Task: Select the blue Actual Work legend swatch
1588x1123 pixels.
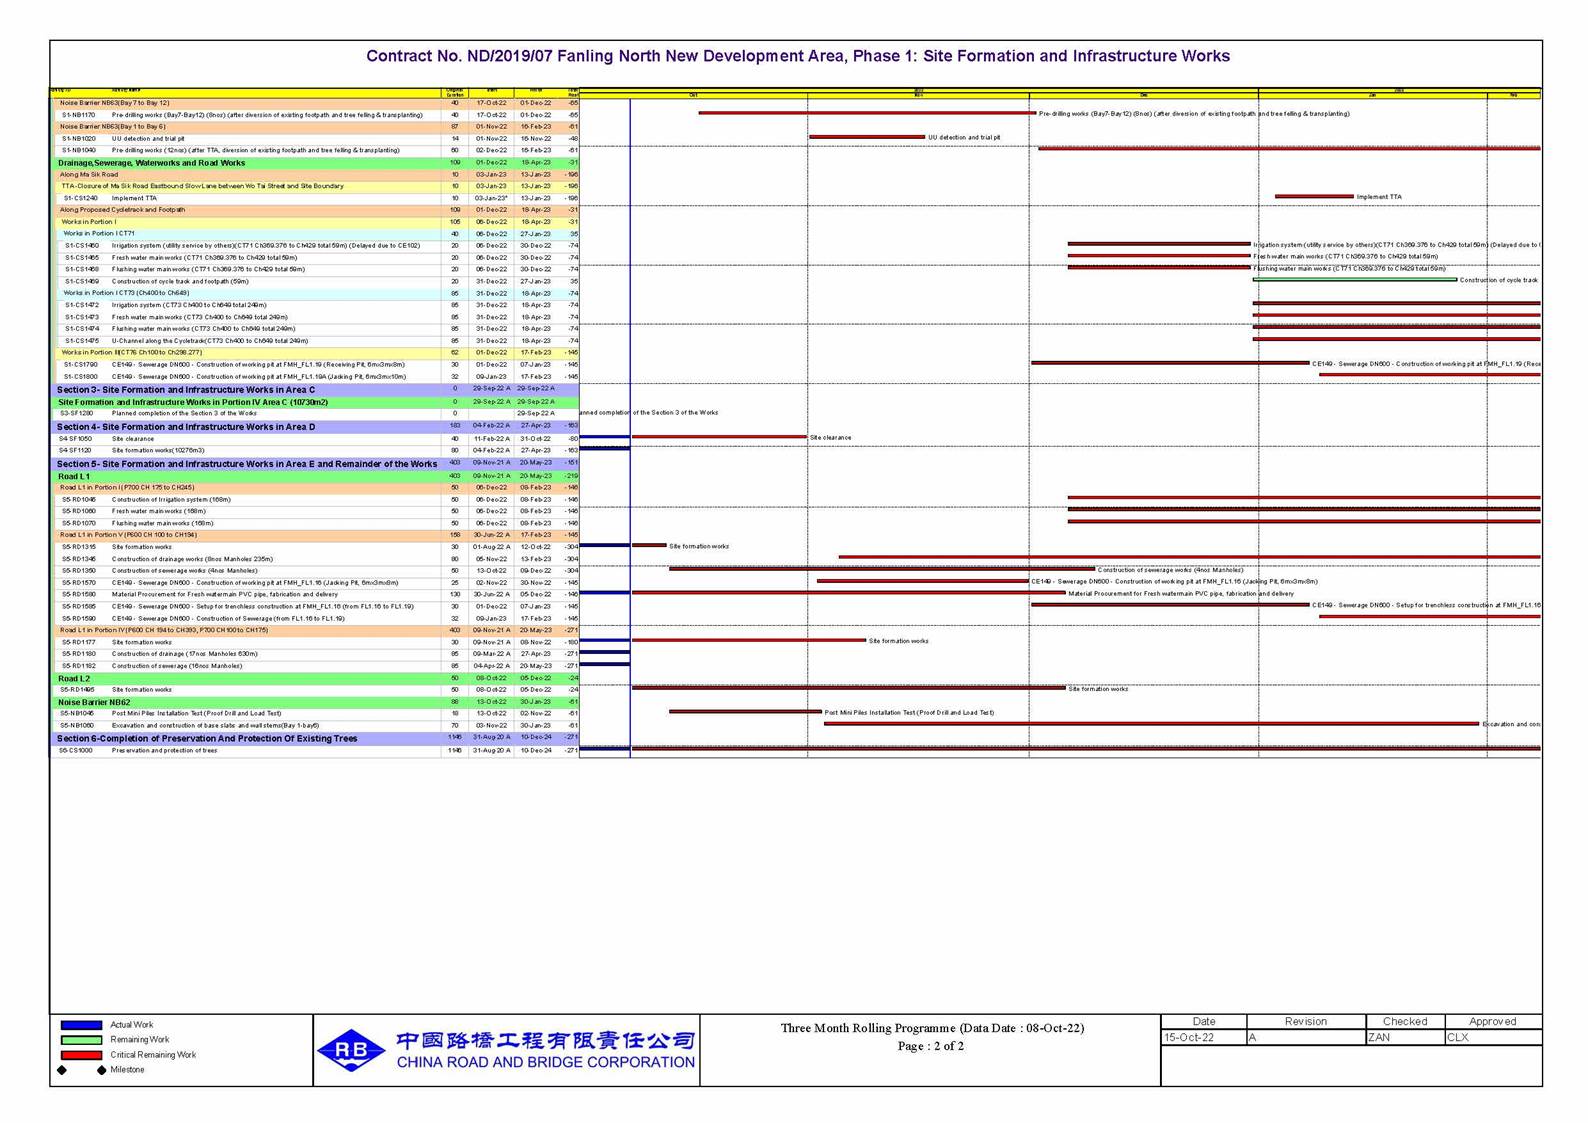Action: tap(81, 1025)
